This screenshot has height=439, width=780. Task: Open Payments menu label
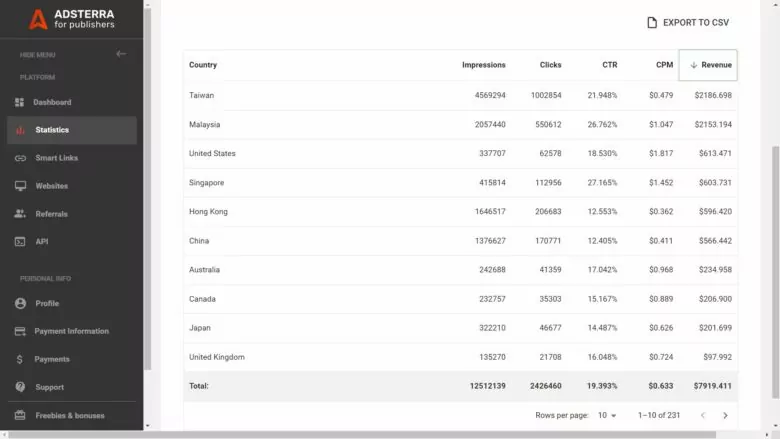tap(52, 359)
